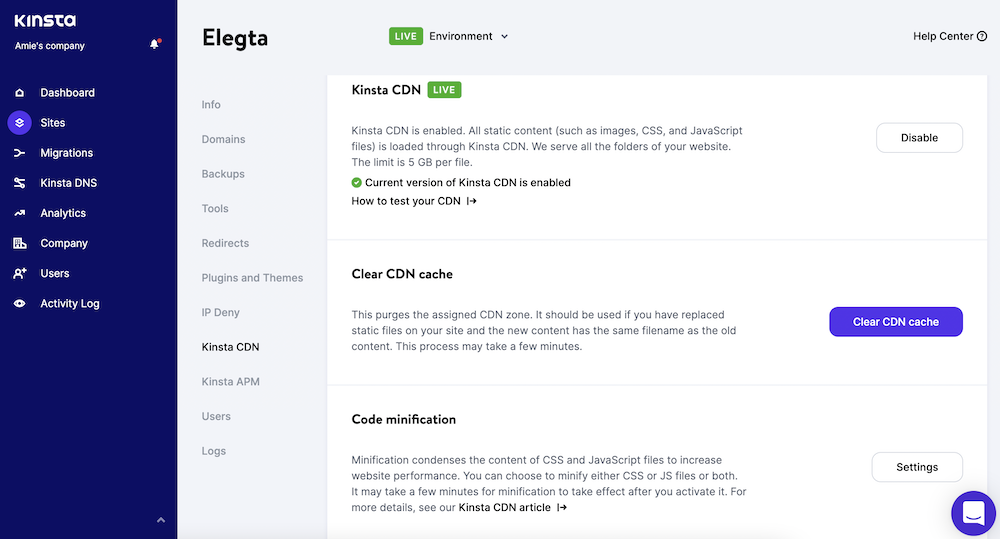Image resolution: width=1000 pixels, height=539 pixels.
Task: Select the Kinsta CDN tab
Action: (230, 347)
